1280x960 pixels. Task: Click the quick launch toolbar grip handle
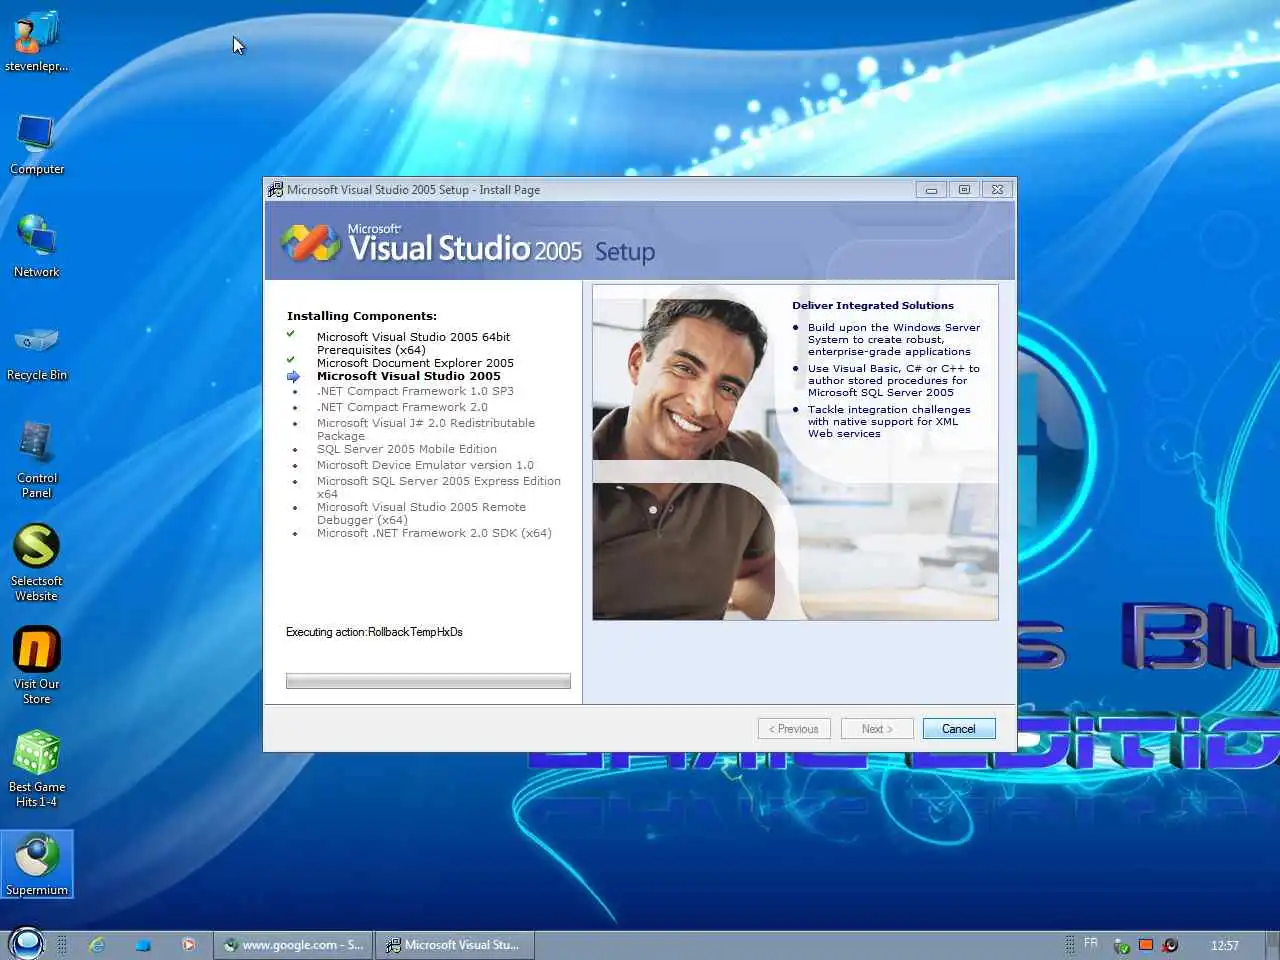click(62, 944)
